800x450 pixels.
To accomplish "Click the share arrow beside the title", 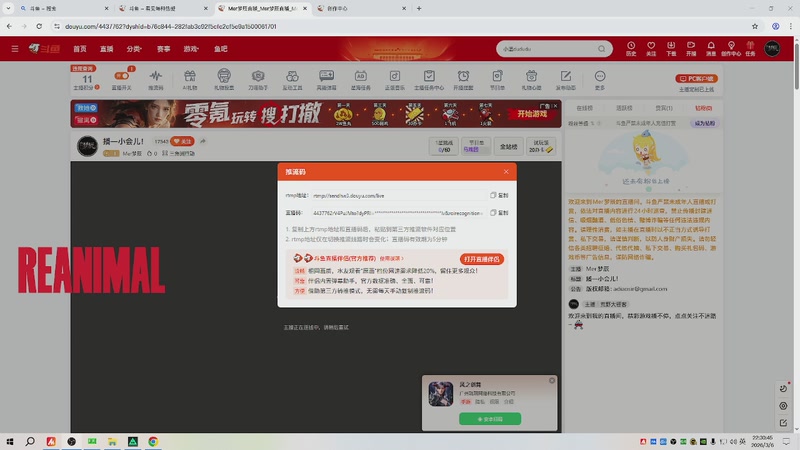I will coord(203,141).
